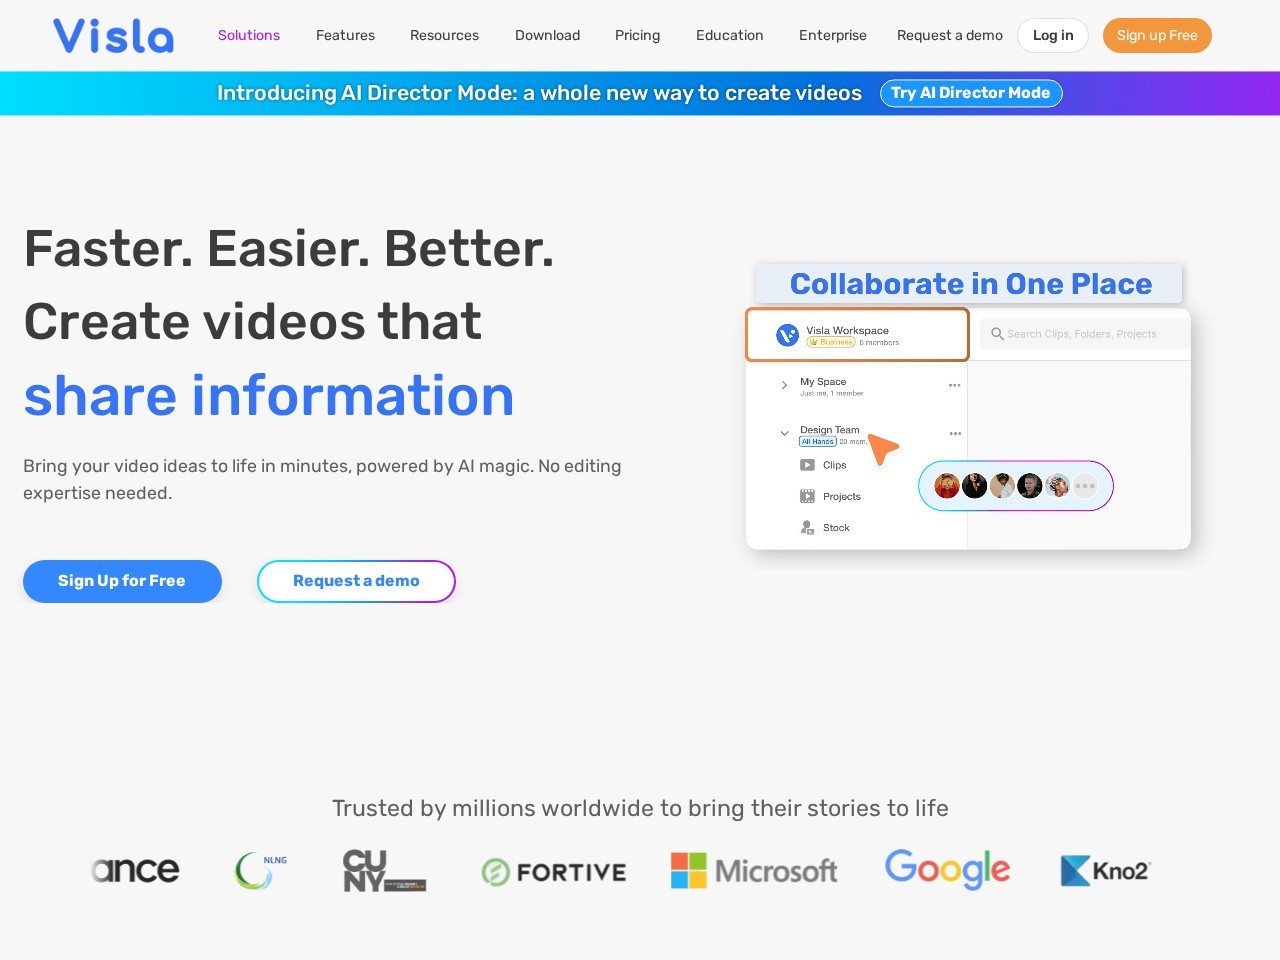Open the Resources menu
Image resolution: width=1280 pixels, height=960 pixels.
point(444,35)
